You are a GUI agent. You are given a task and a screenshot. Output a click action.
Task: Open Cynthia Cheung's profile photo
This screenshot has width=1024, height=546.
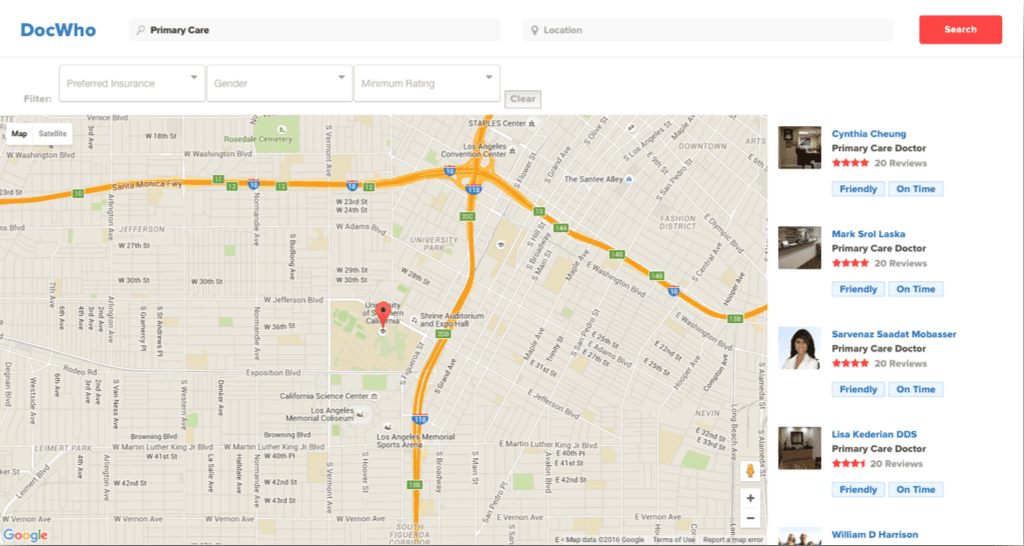click(x=799, y=148)
